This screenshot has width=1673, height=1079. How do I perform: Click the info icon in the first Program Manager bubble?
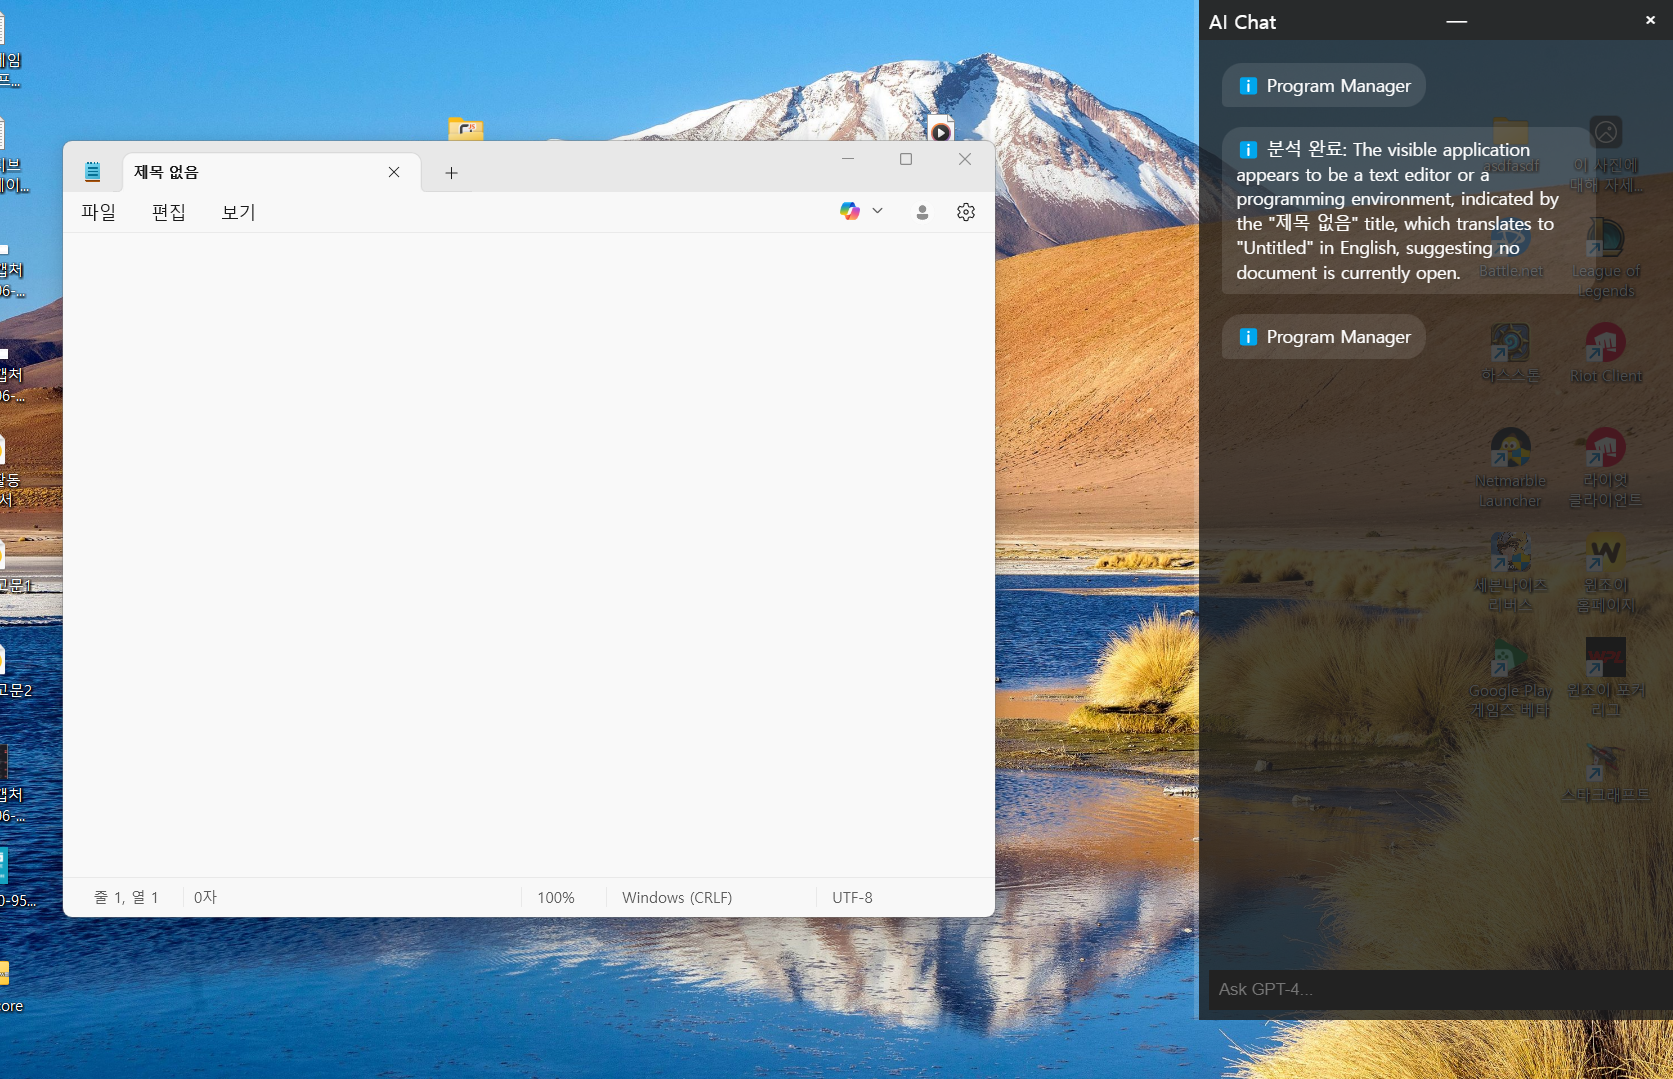pyautogui.click(x=1248, y=86)
